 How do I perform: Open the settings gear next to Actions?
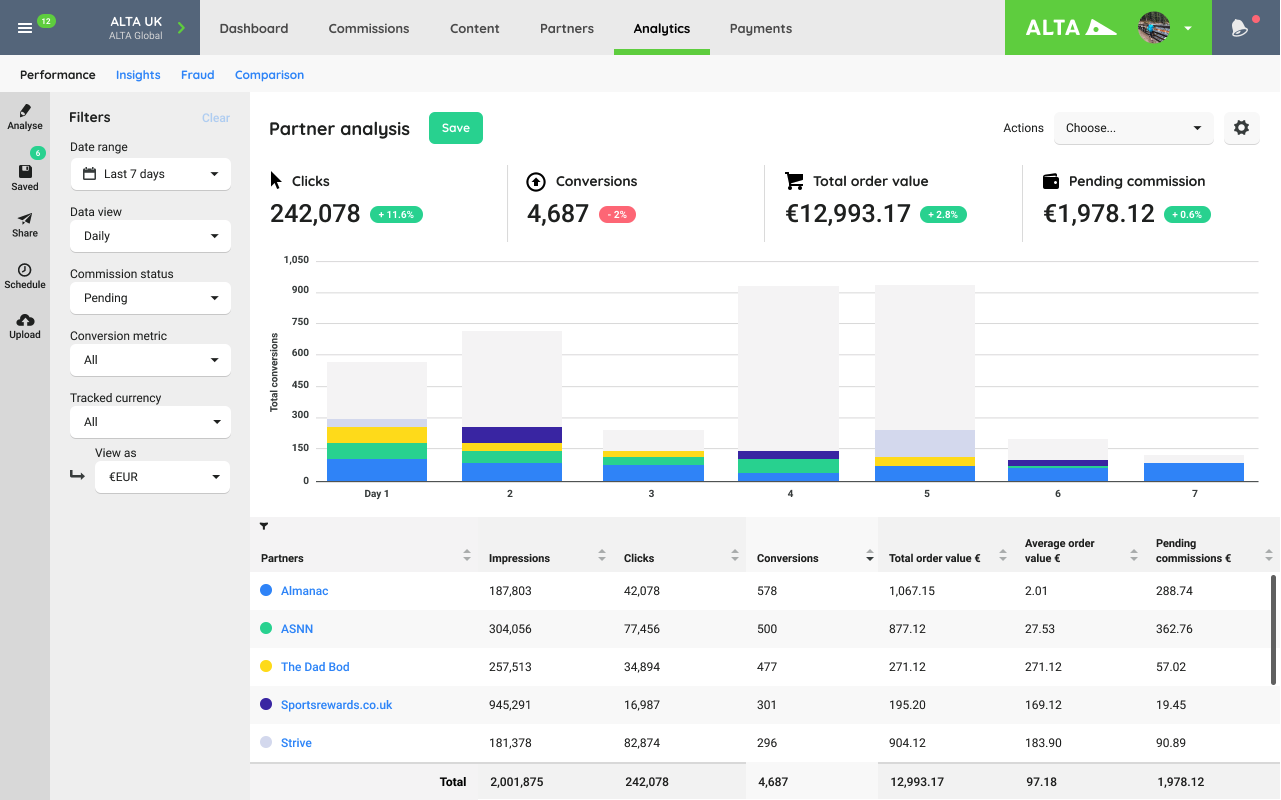coord(1241,128)
